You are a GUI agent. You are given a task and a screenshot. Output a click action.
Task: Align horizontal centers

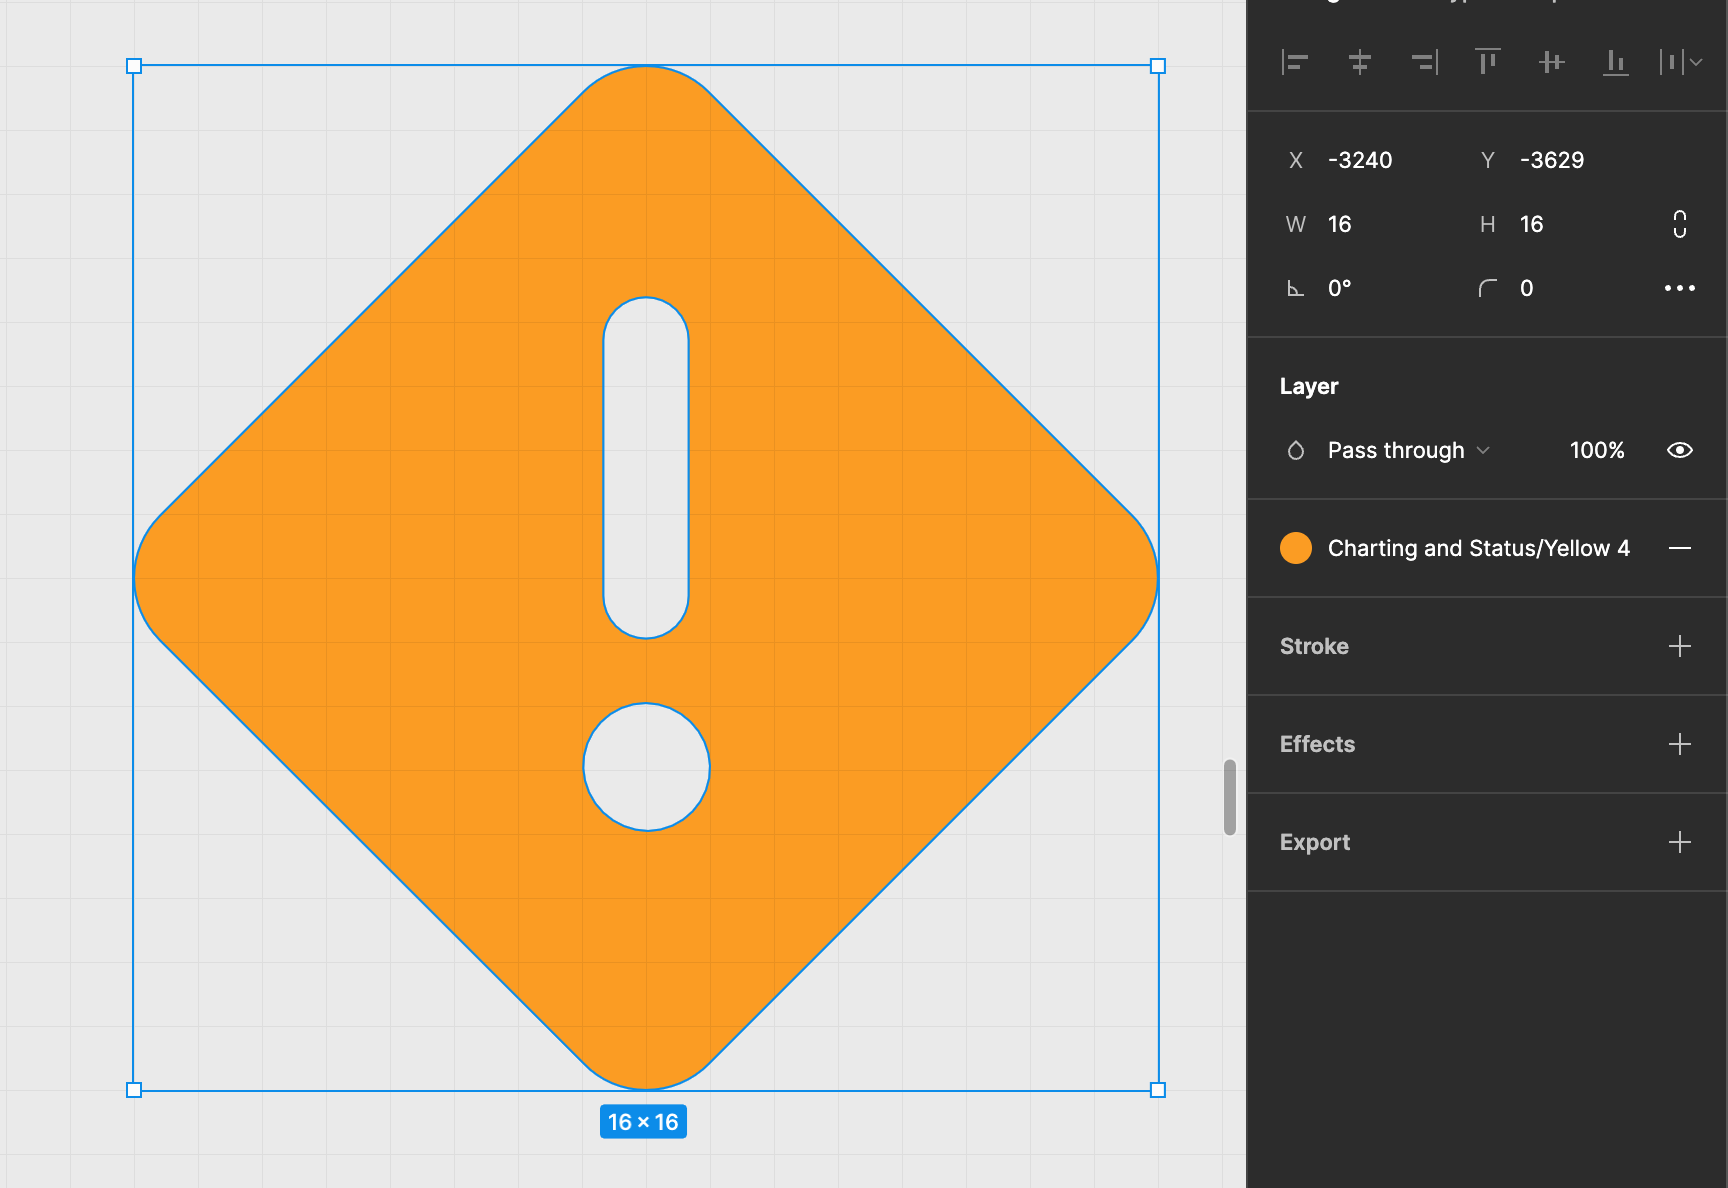click(x=1359, y=63)
